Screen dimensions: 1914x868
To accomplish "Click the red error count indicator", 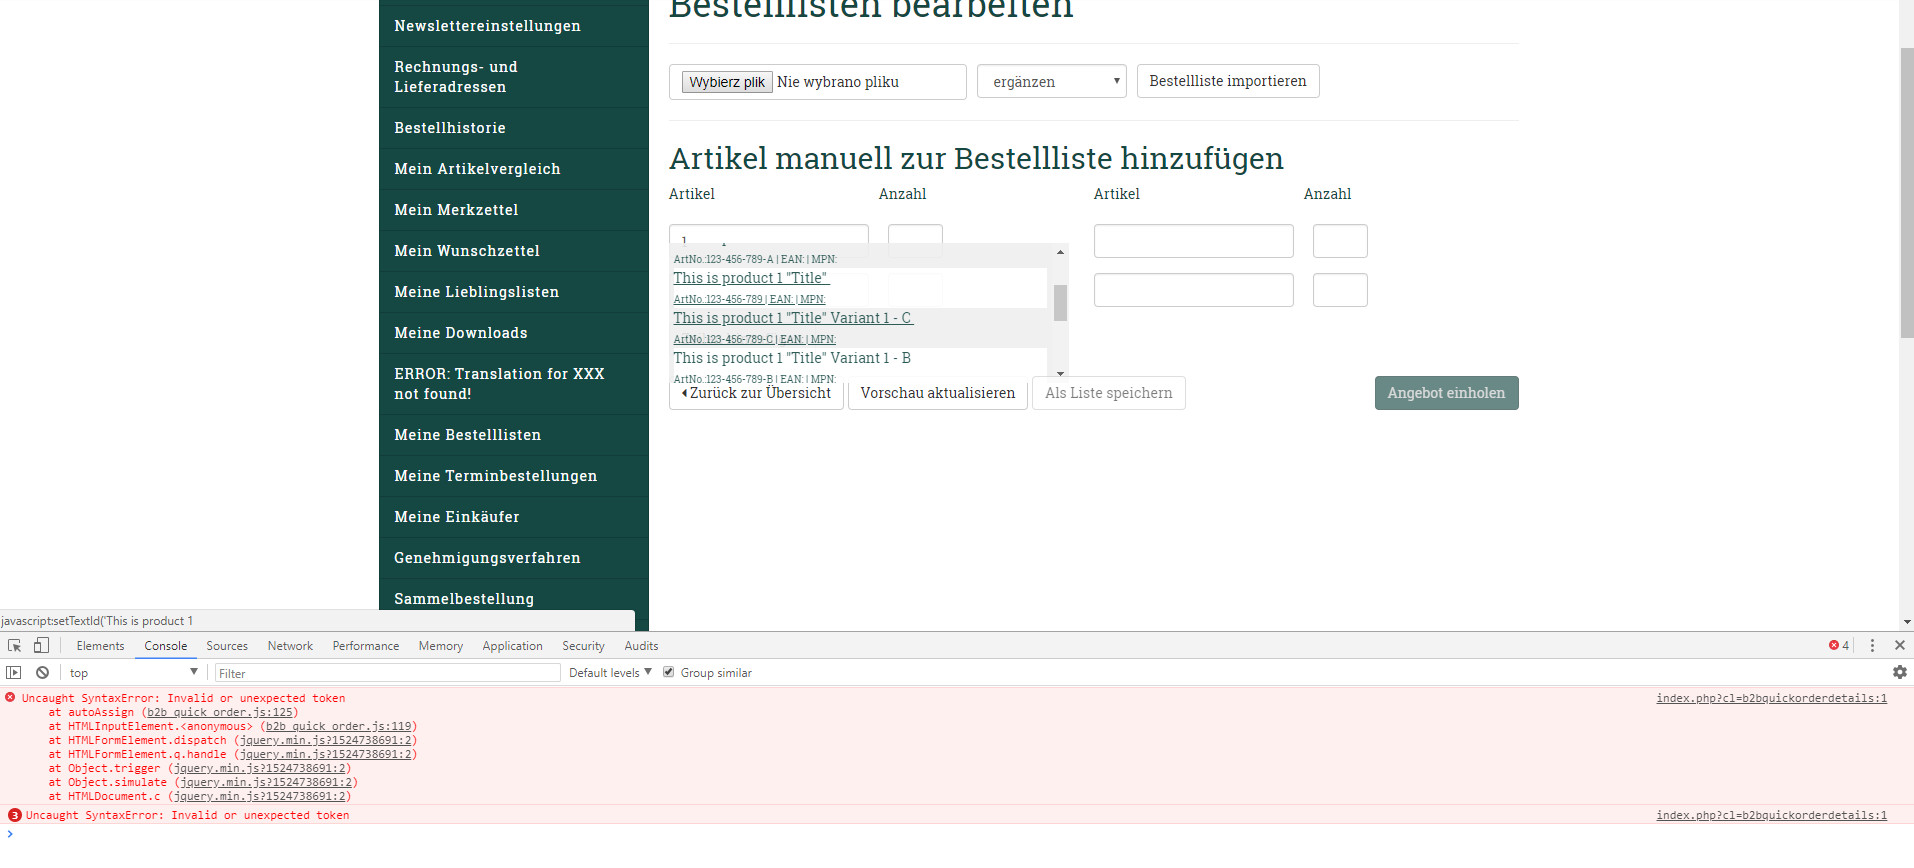I will click(1838, 646).
